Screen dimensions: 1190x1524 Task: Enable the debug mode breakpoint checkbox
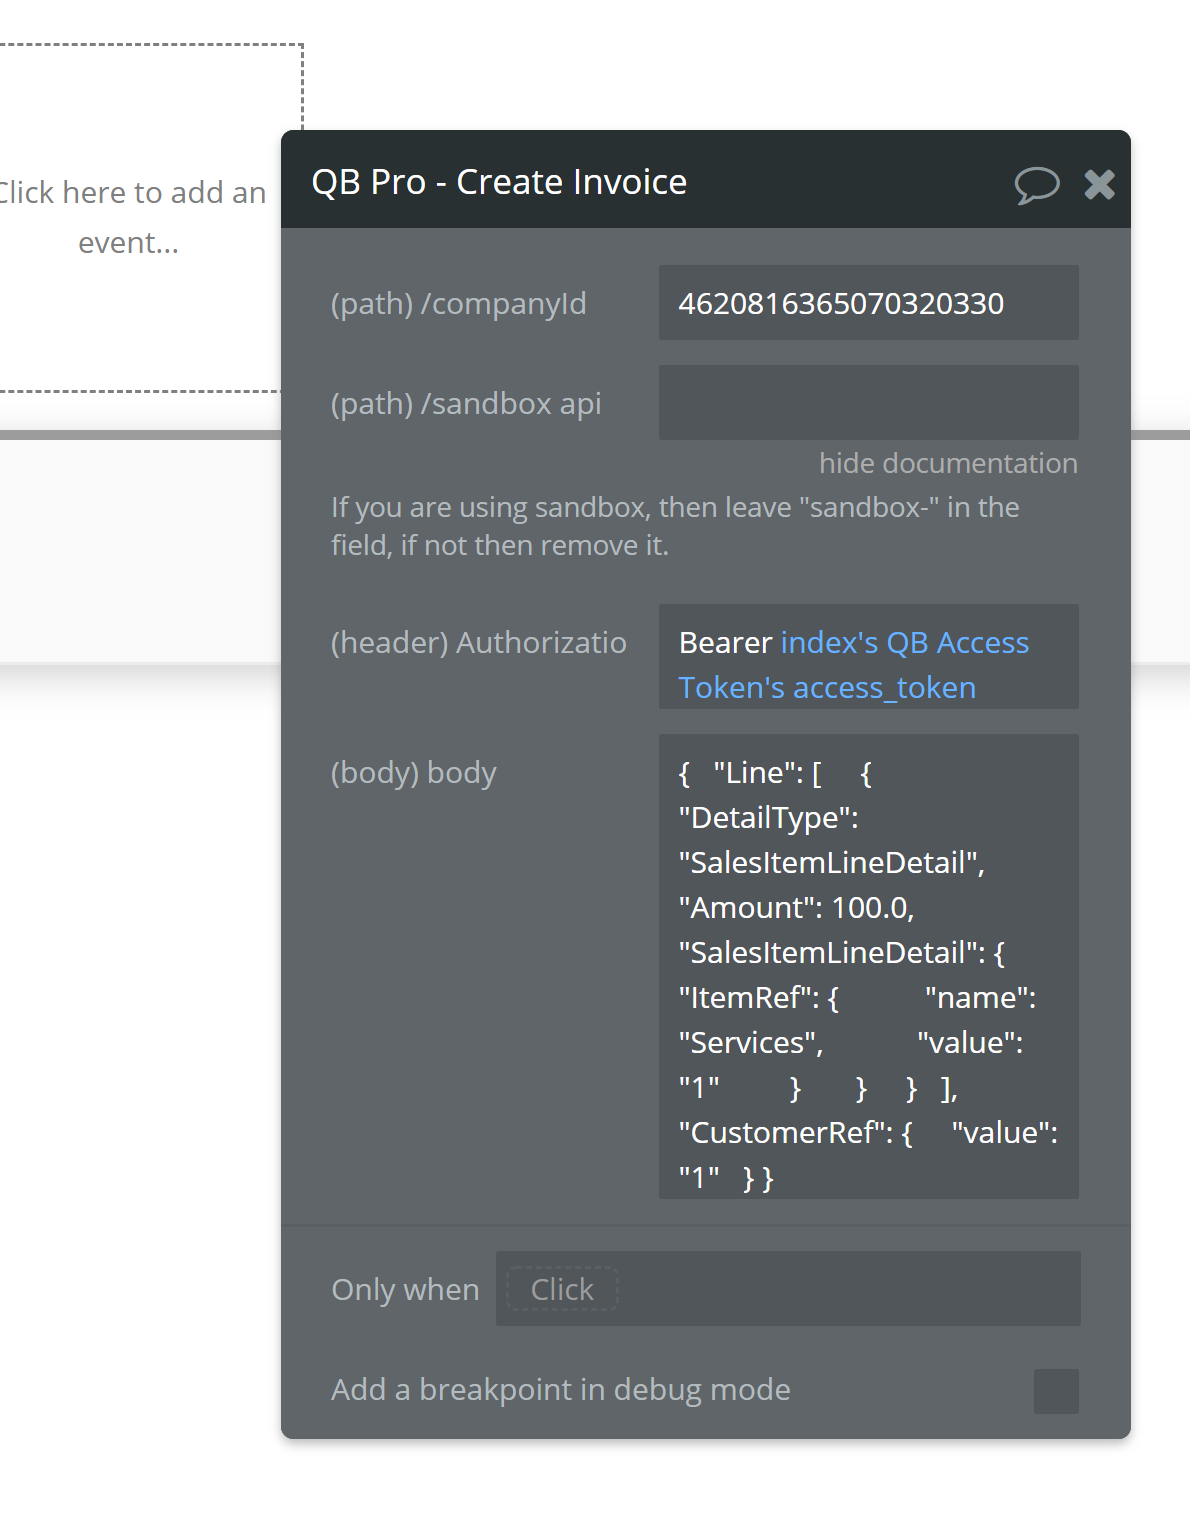point(1056,1391)
